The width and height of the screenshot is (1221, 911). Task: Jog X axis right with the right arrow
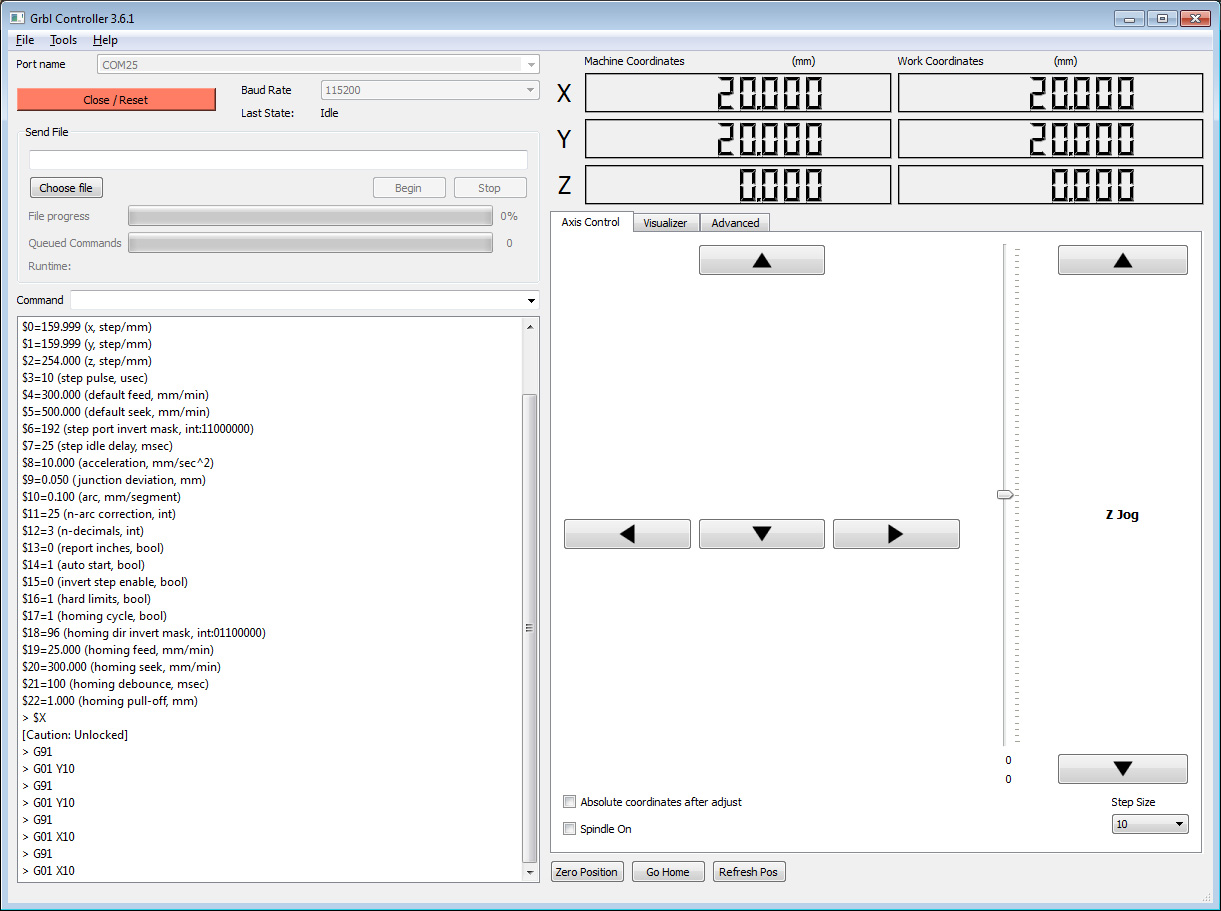(x=896, y=534)
